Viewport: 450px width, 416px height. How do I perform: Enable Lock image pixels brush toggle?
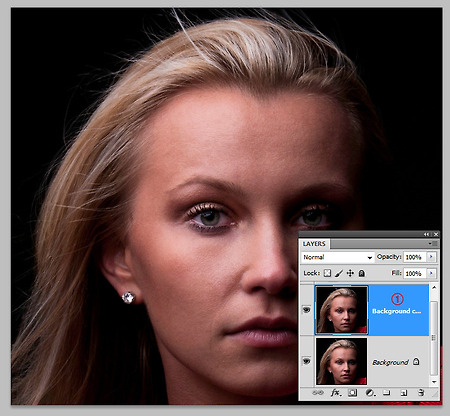pos(339,273)
